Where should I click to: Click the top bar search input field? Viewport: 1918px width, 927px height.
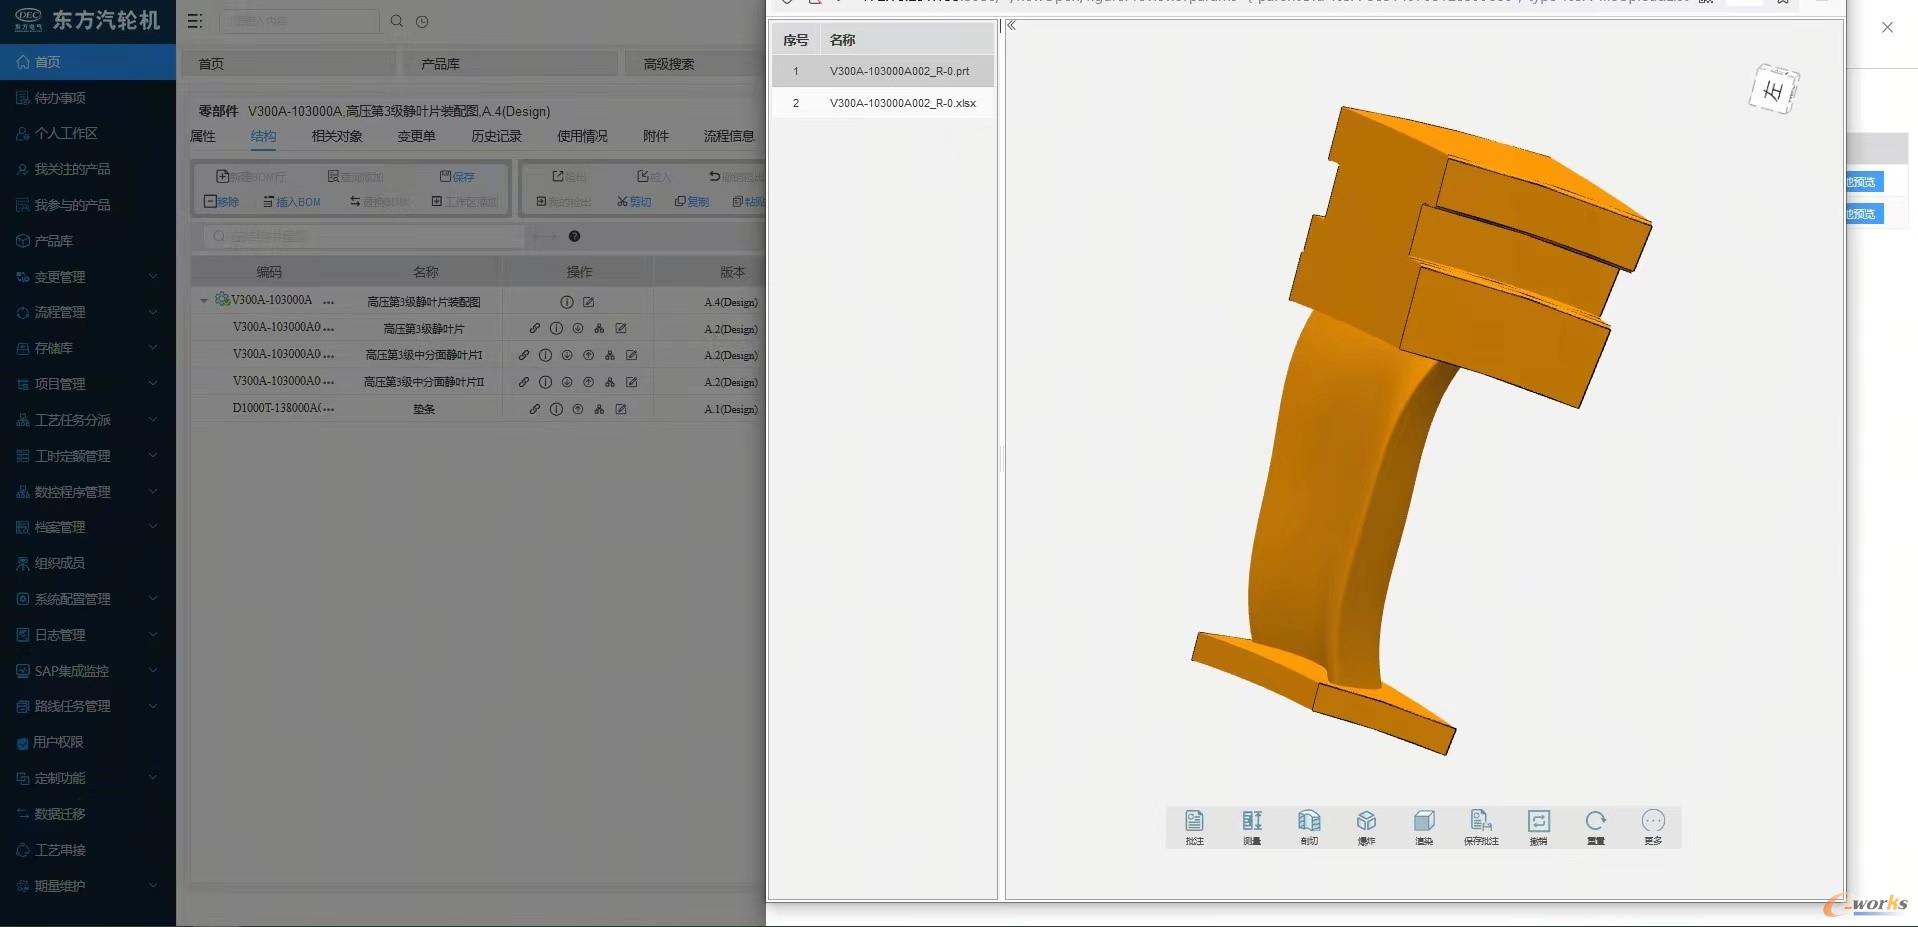click(x=299, y=21)
